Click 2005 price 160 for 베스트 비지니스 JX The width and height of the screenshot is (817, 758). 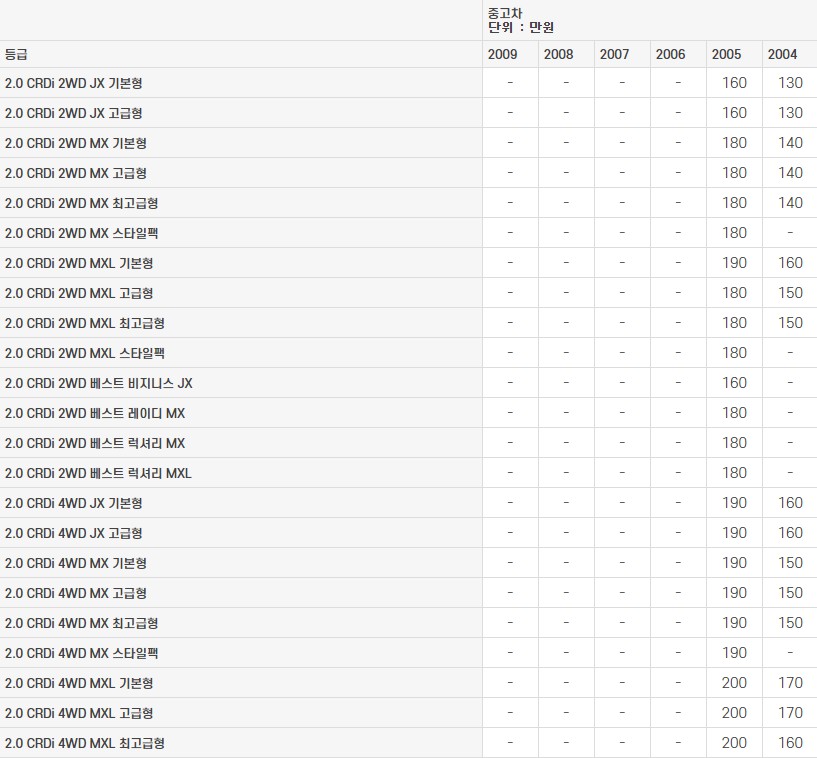coord(734,383)
